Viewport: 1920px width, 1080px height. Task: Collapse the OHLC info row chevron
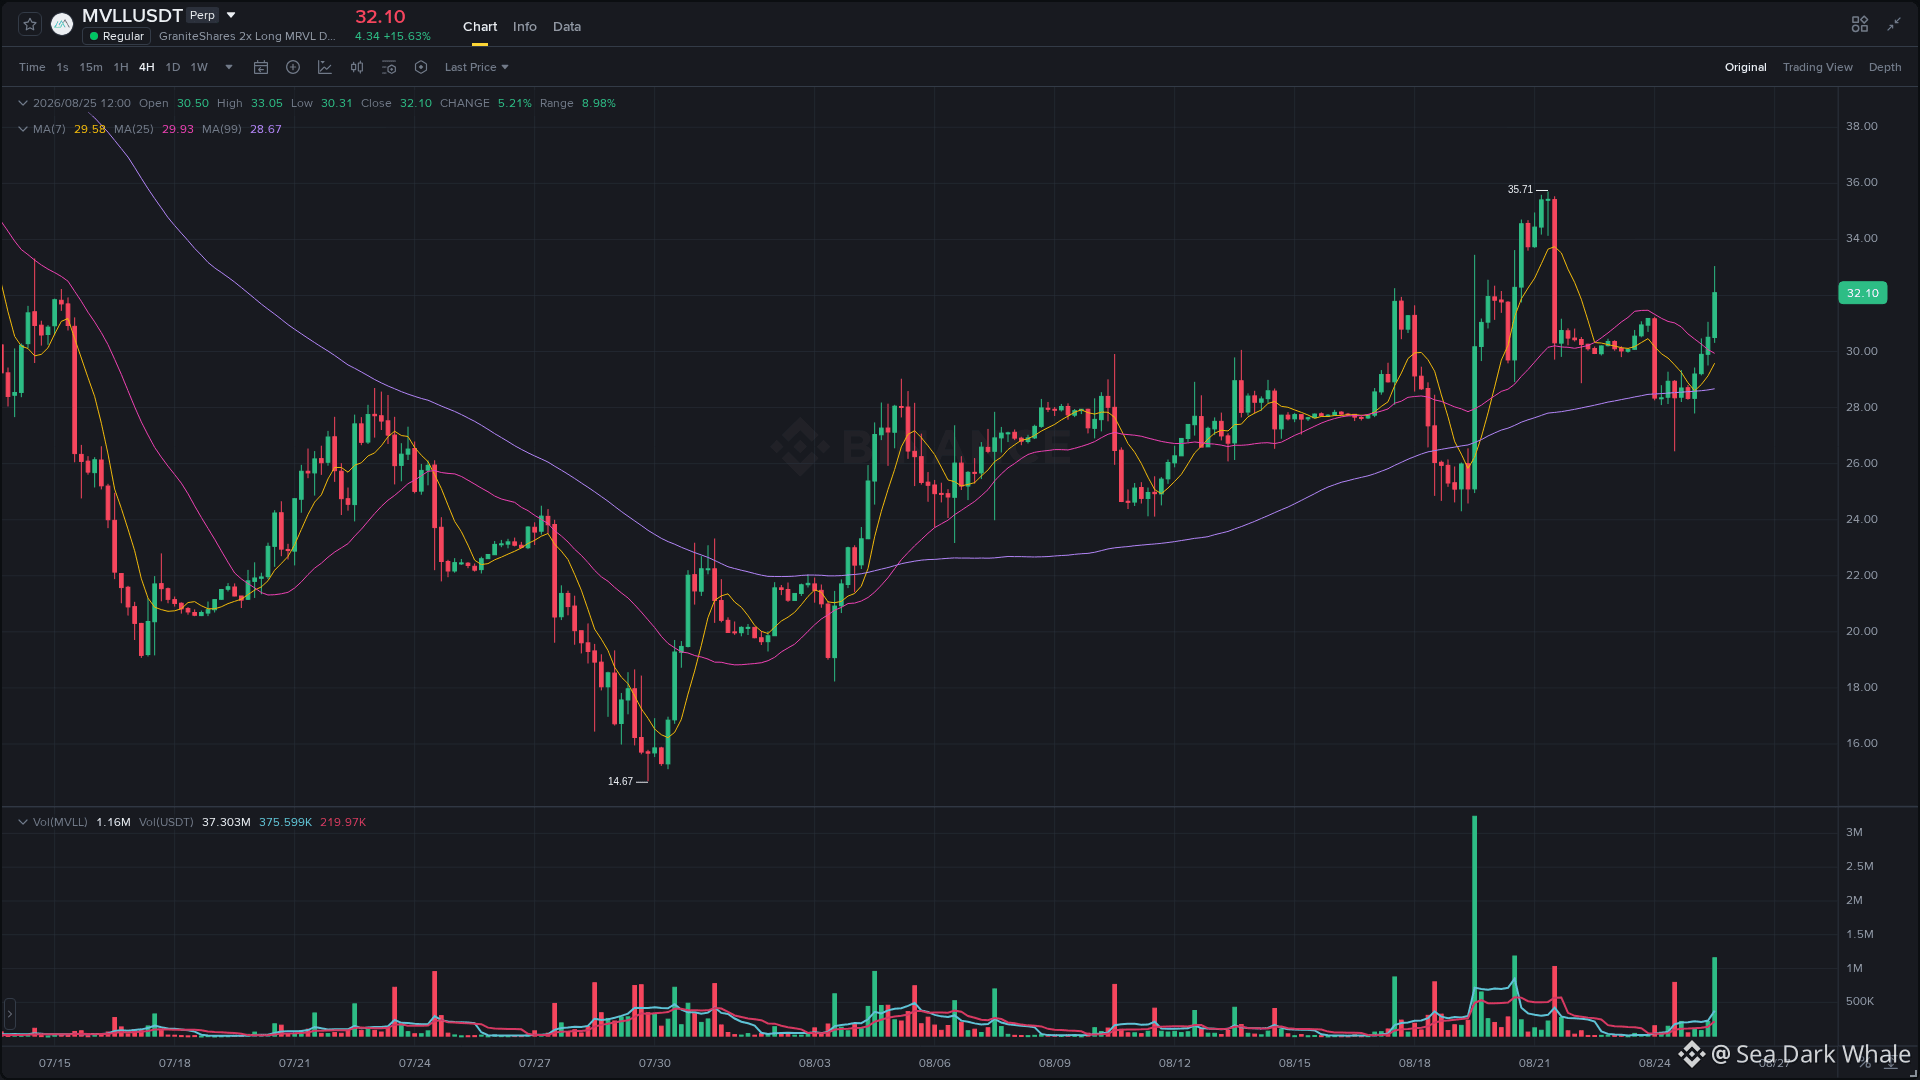(22, 103)
